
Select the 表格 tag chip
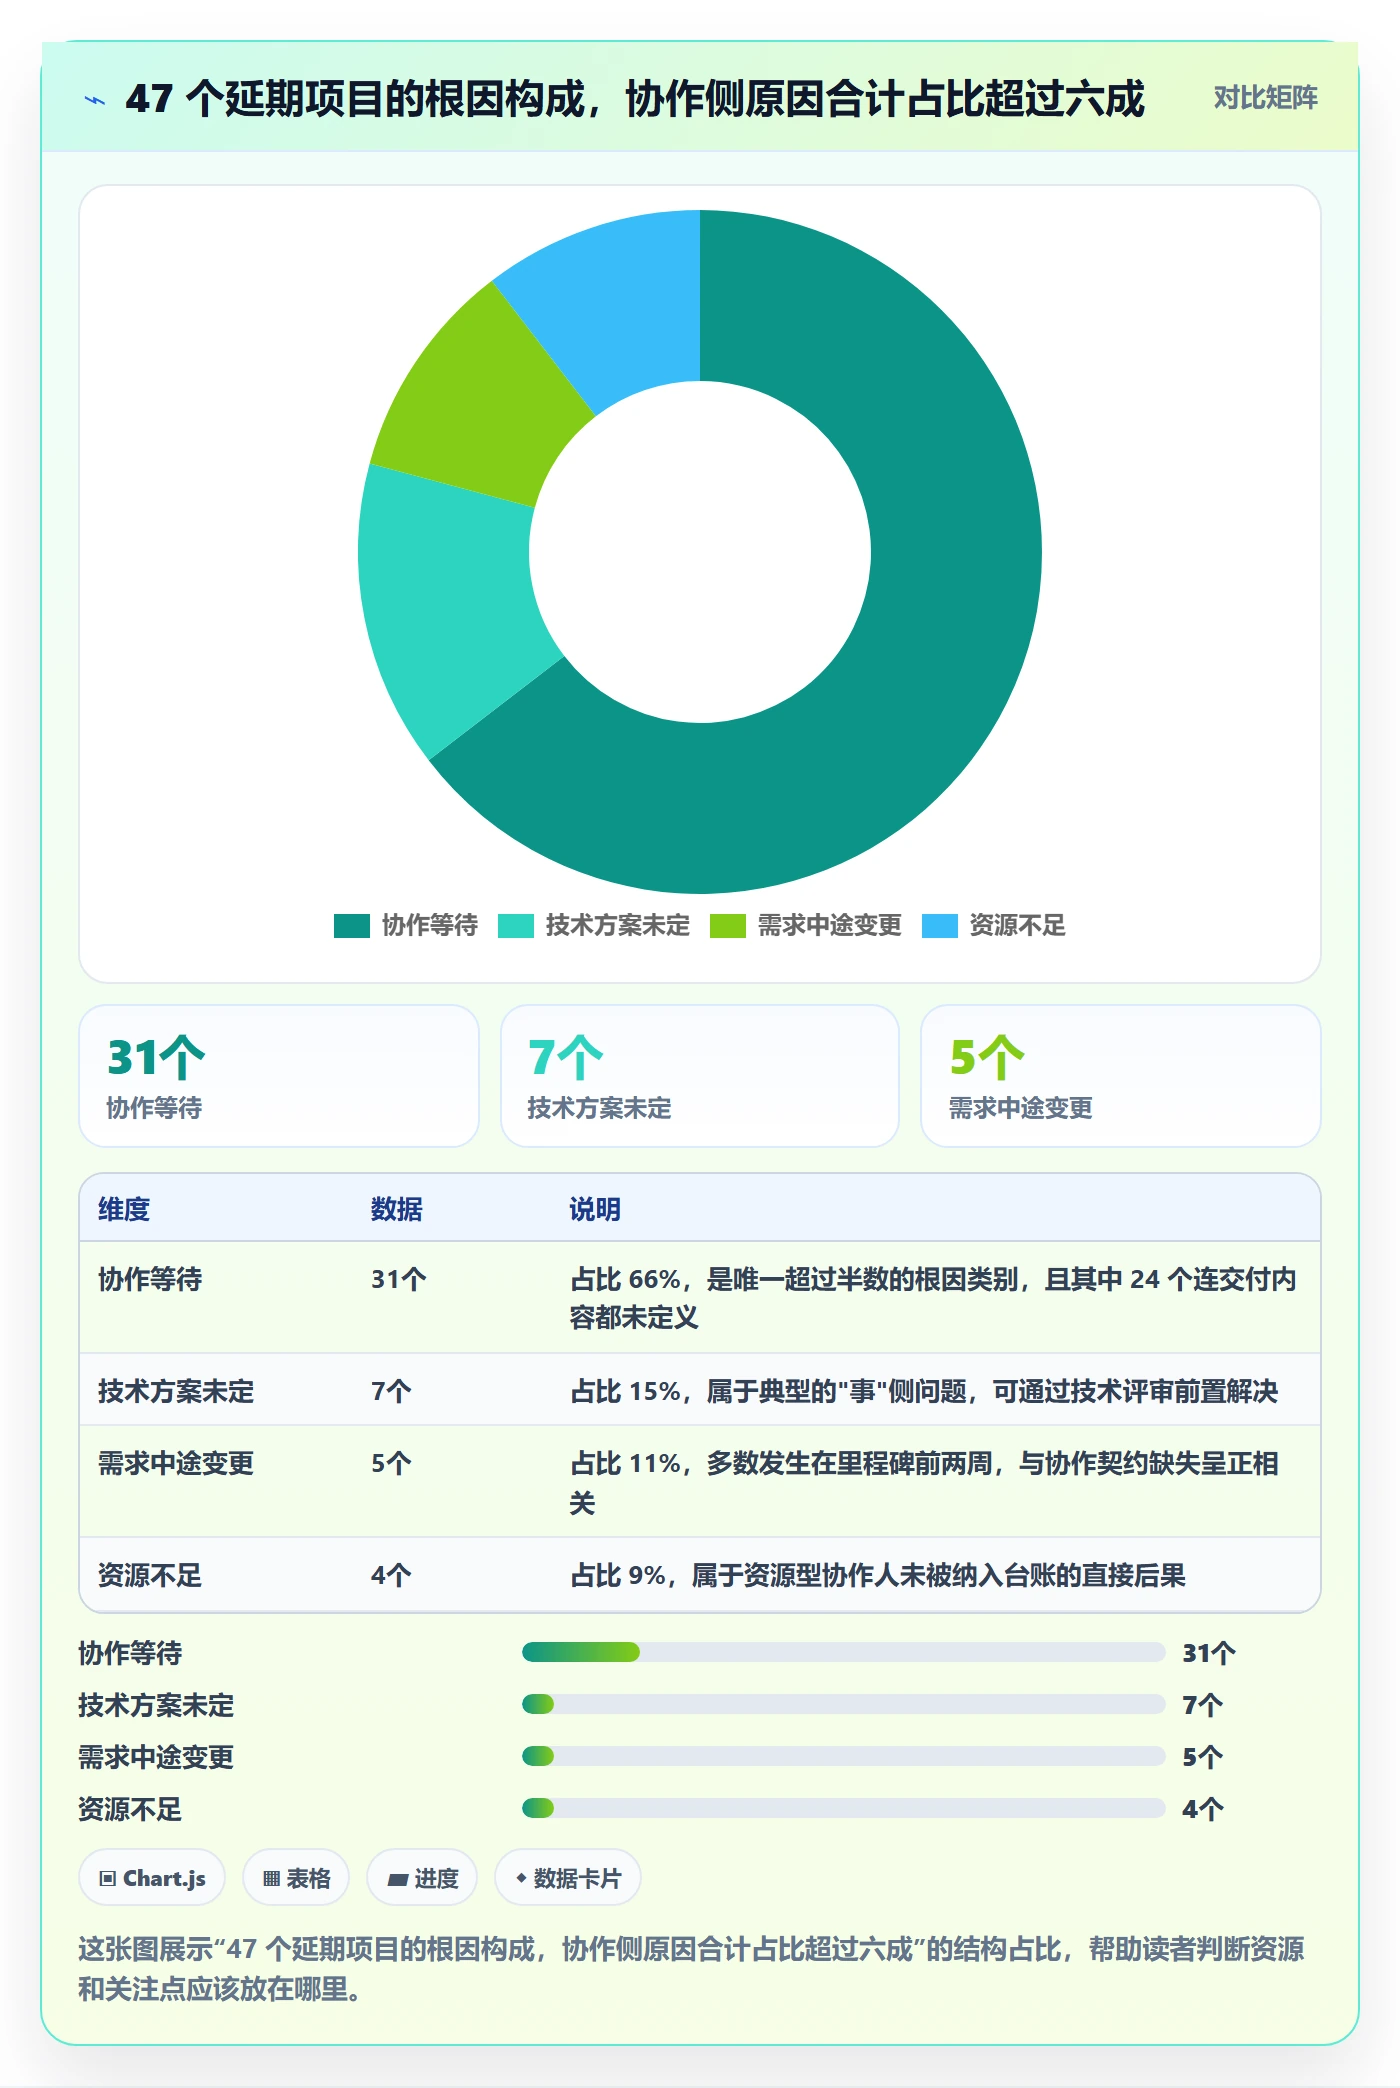click(x=296, y=1878)
